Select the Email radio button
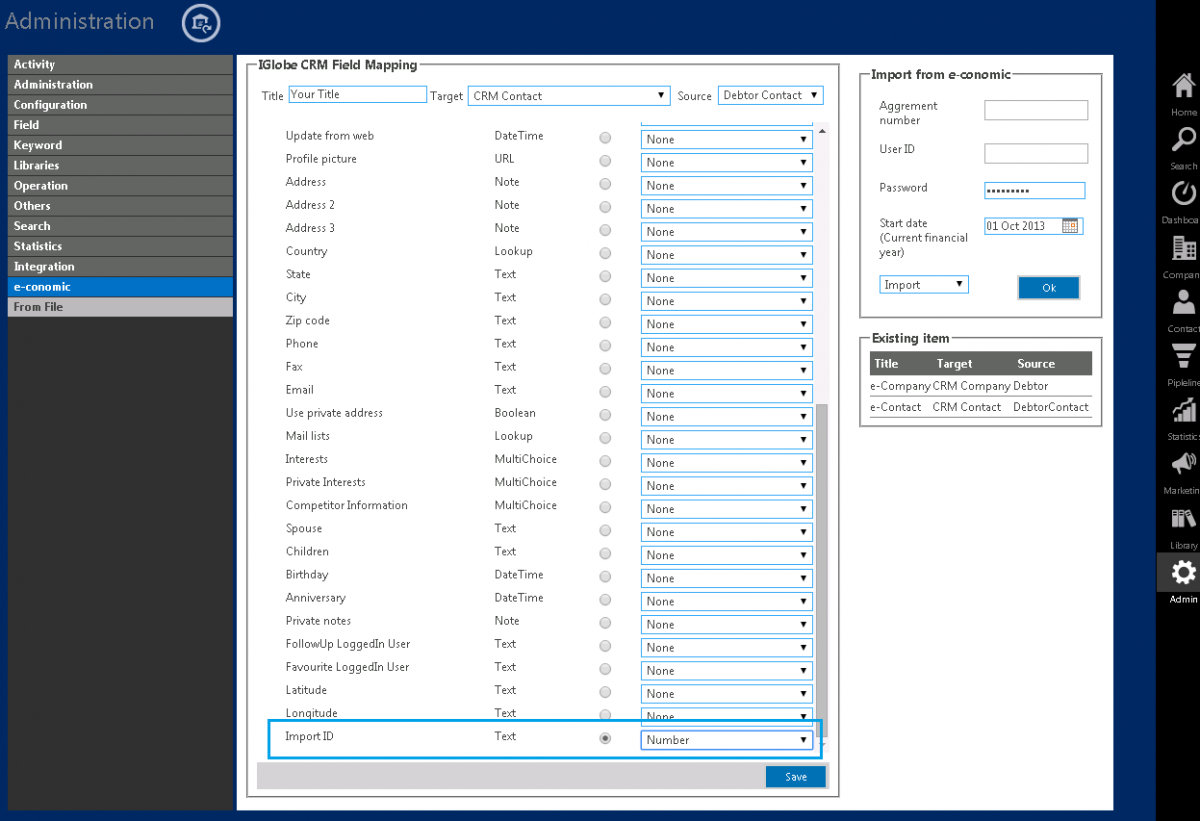The width and height of the screenshot is (1200, 821). coord(605,391)
